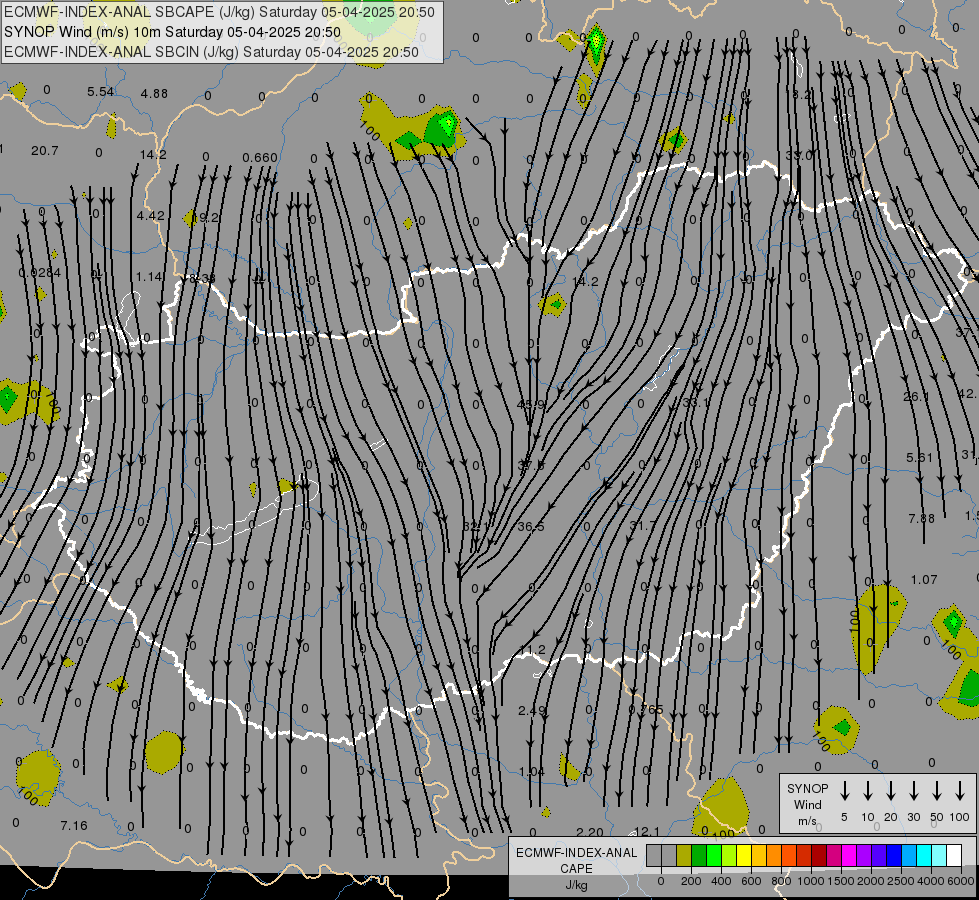
Task: Click the SYNOP Wind 10m header line
Action: (x=172, y=32)
